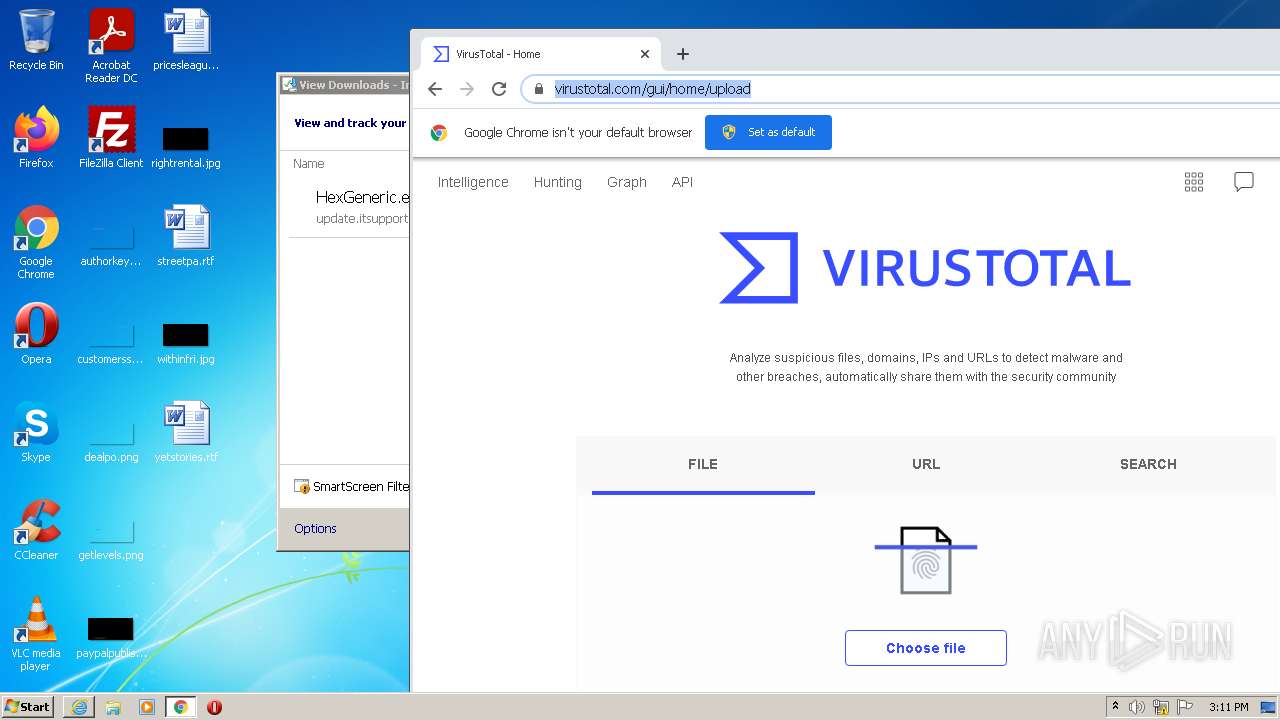This screenshot has height=720, width=1280.
Task: Close the VirusTotal - Home tab
Action: point(645,54)
